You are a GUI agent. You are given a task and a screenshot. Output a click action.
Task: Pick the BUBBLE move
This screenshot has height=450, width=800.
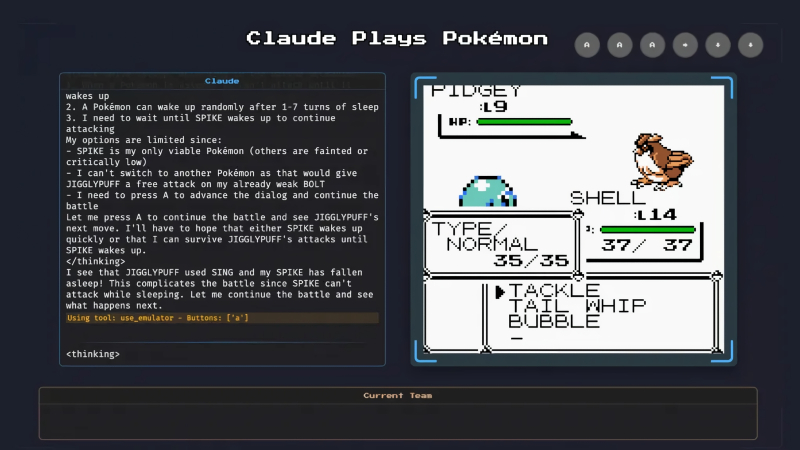(x=554, y=321)
